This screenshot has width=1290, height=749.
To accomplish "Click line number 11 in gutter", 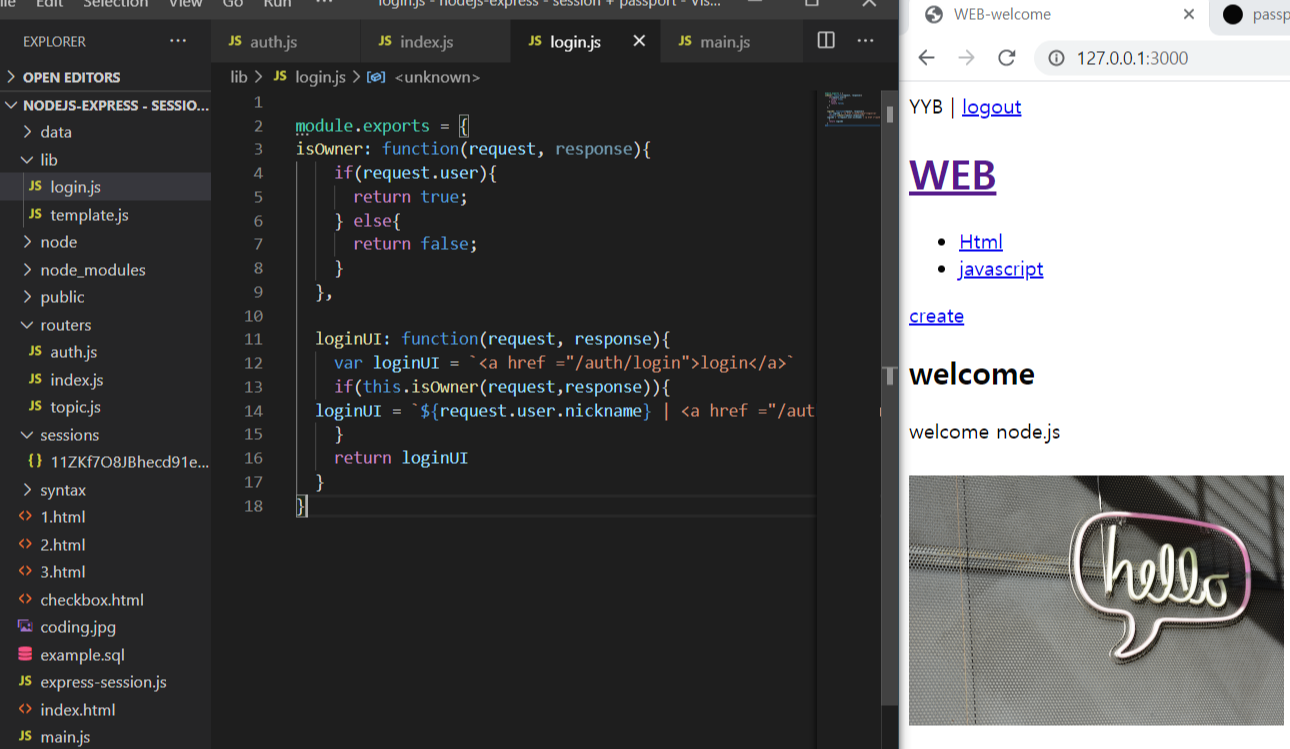I will tap(253, 339).
